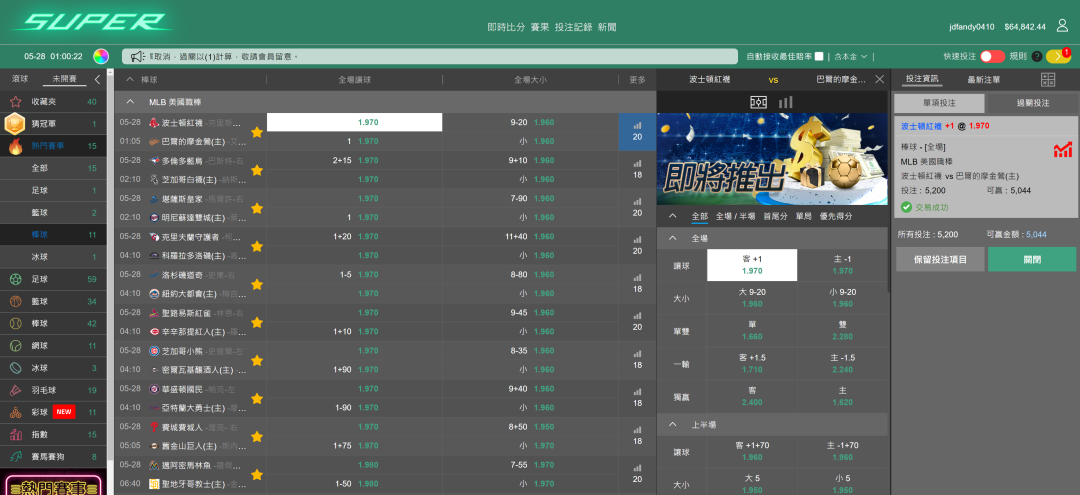Select 棒球 with baseball icon (42)

tap(54, 324)
